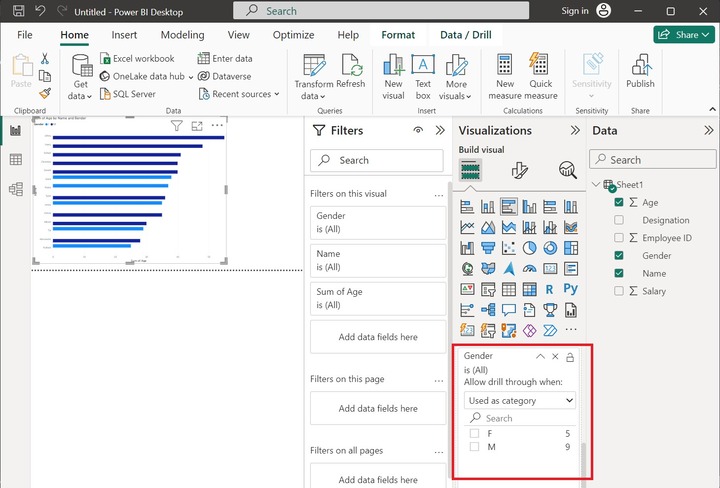Tick the F gender filter checkbox
The width and height of the screenshot is (720, 488).
474,433
